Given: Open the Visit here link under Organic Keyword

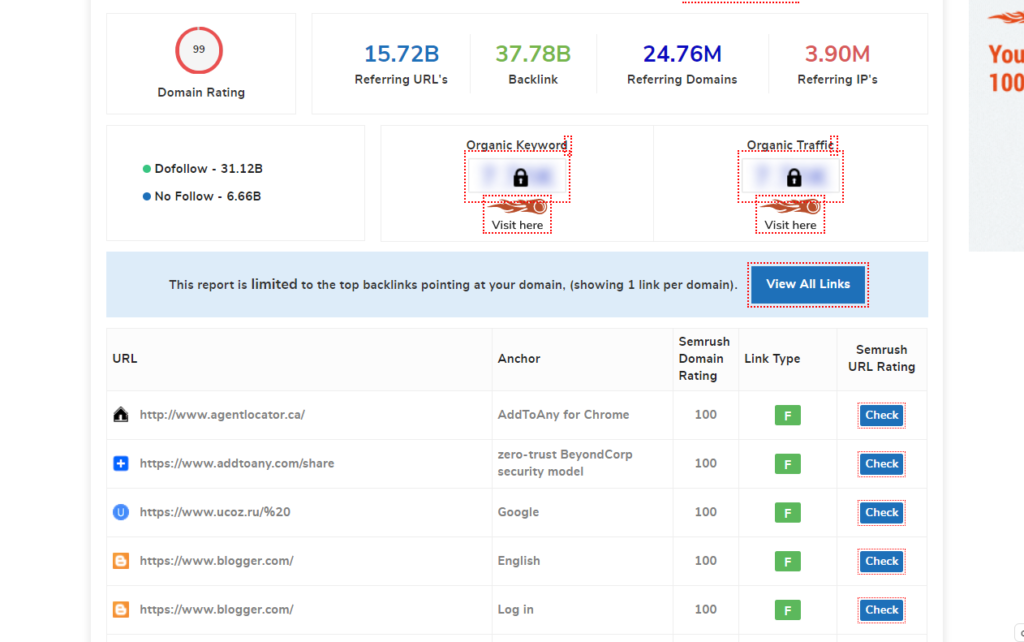Looking at the screenshot, I should [516, 226].
